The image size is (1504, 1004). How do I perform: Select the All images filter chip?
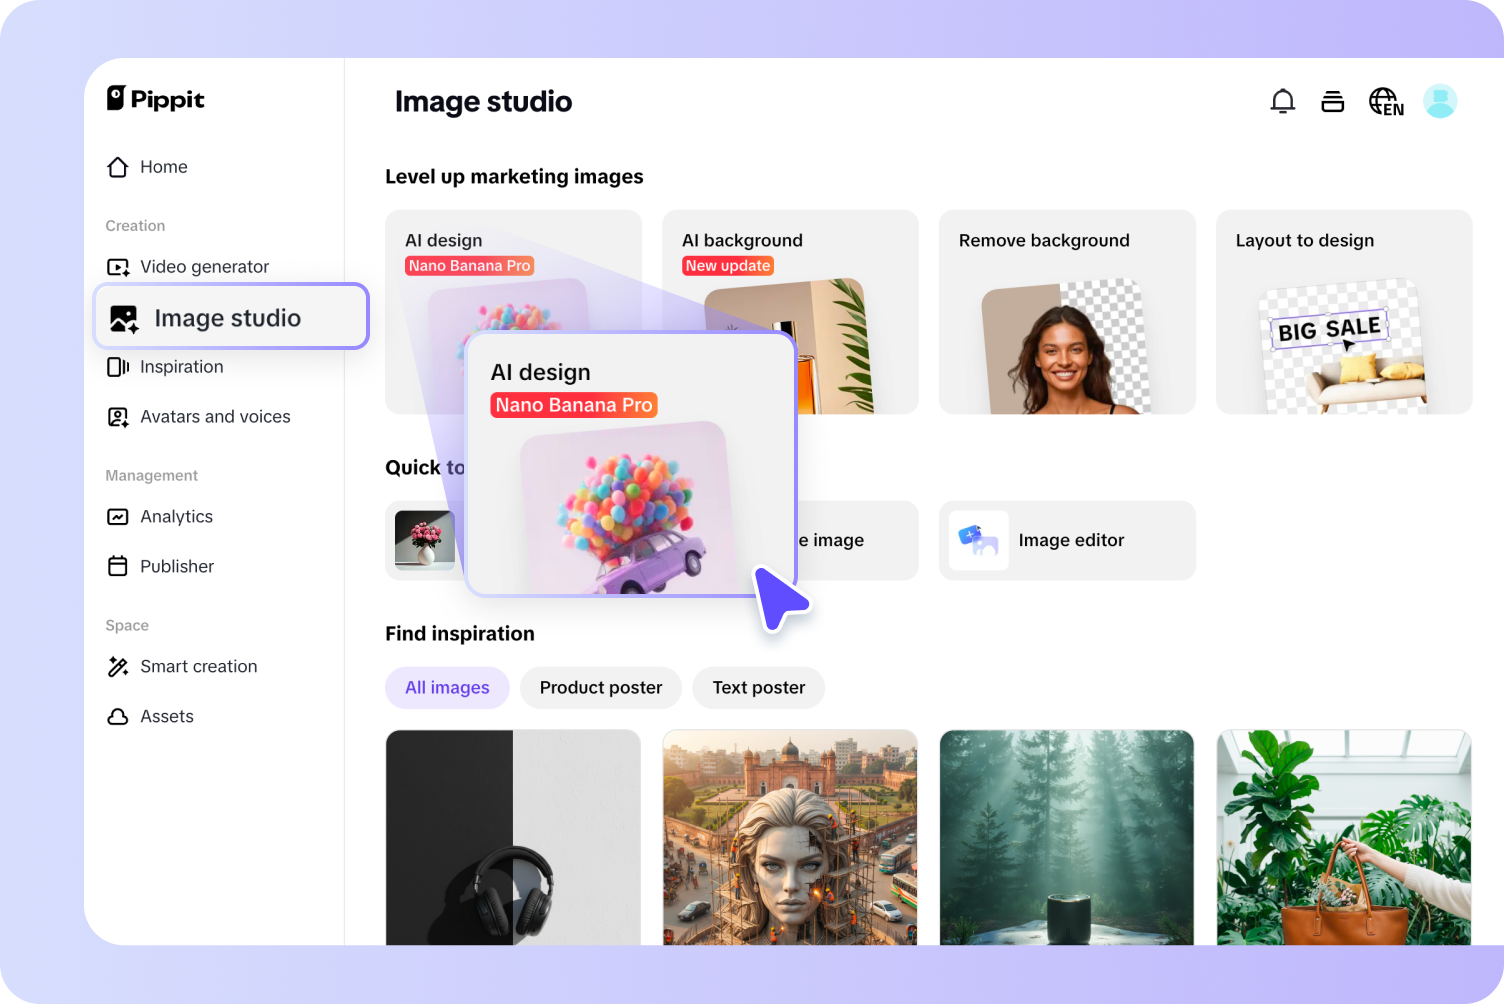coord(447,687)
